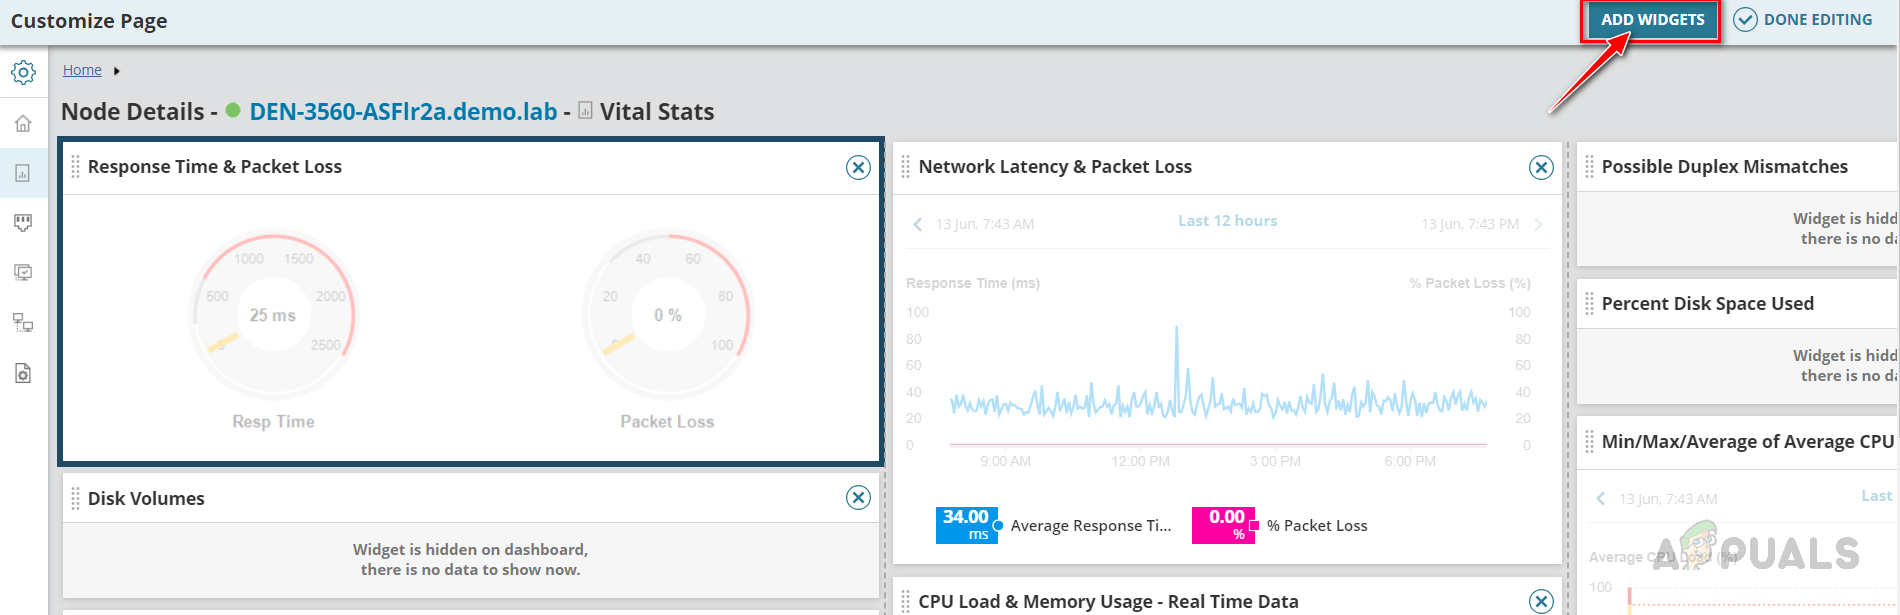Remove the Disk Volumes widget

858,497
